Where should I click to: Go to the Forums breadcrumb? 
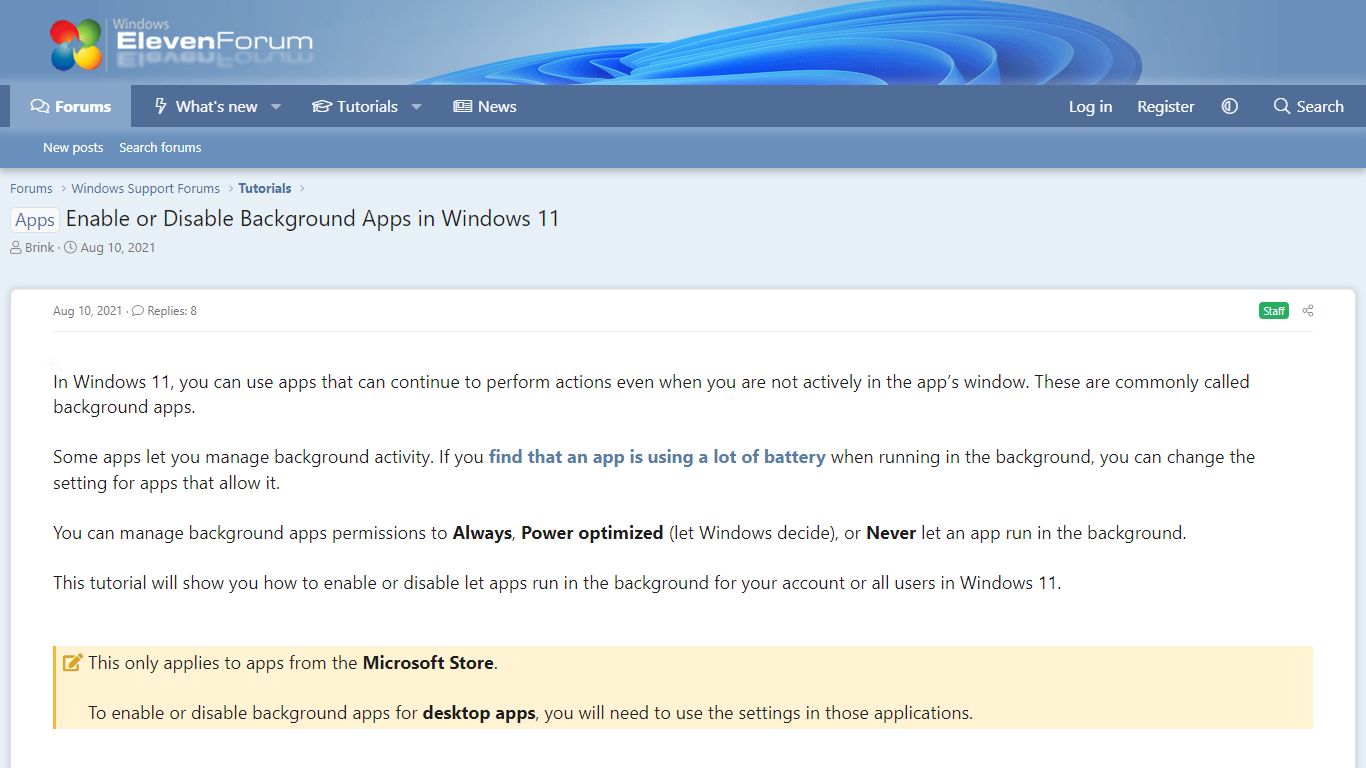pos(31,188)
